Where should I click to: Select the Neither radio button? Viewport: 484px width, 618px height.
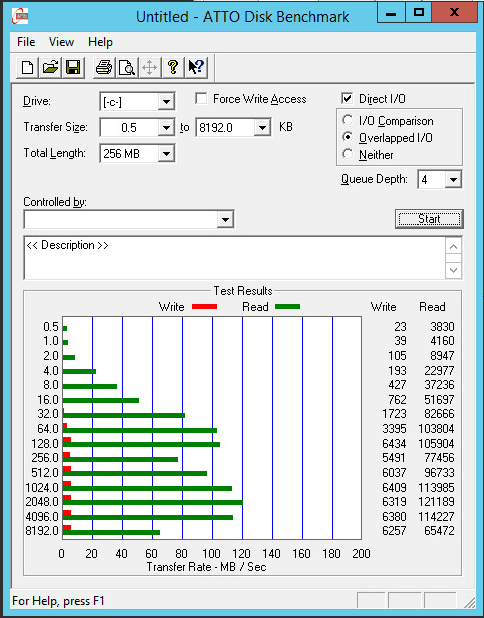[x=347, y=154]
